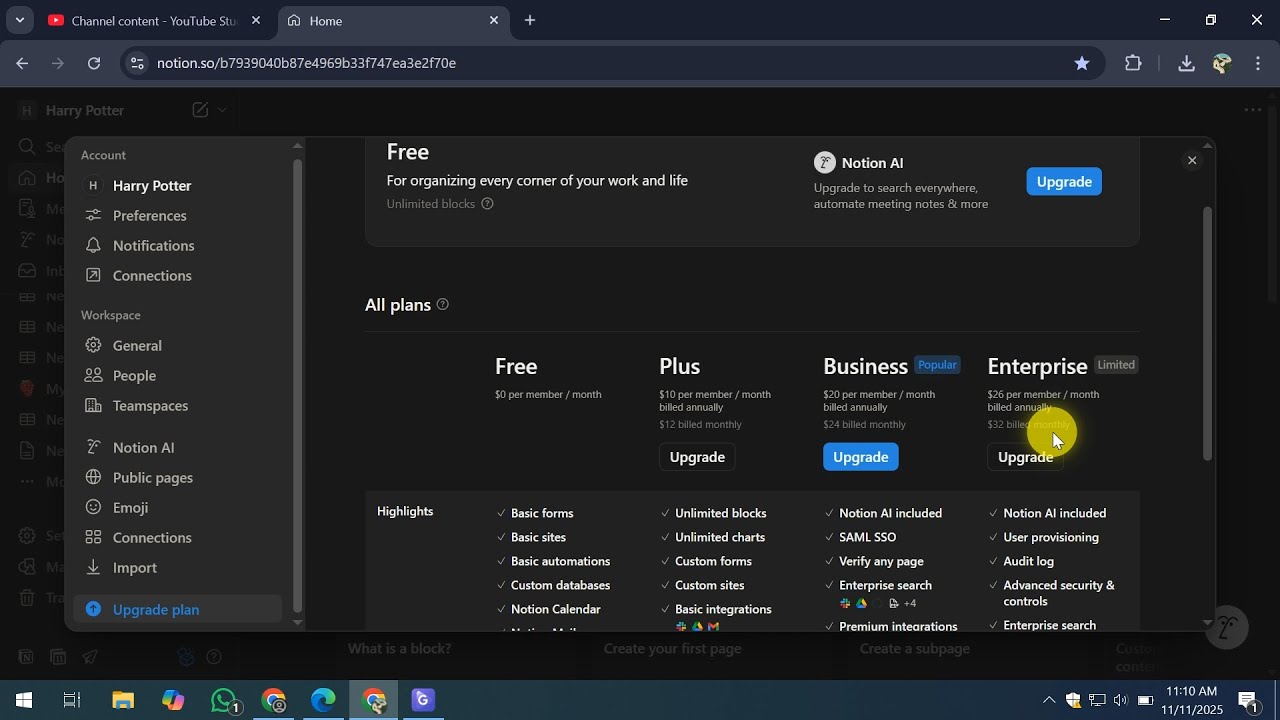Go back to previous page
The width and height of the screenshot is (1280, 720).
pyautogui.click(x=22, y=63)
